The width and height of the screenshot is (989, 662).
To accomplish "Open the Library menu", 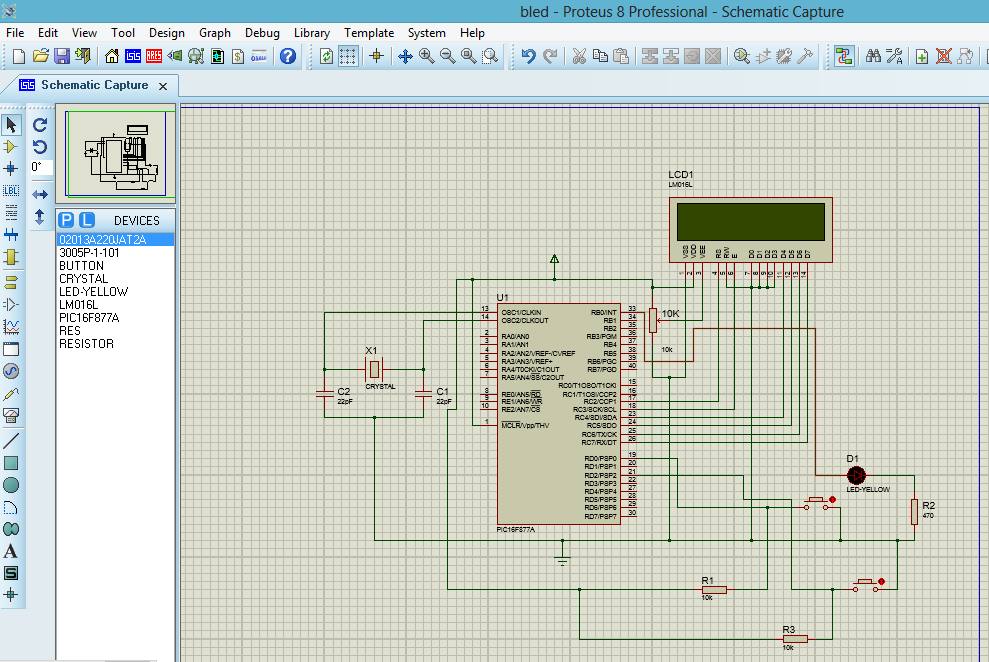I will tap(311, 33).
